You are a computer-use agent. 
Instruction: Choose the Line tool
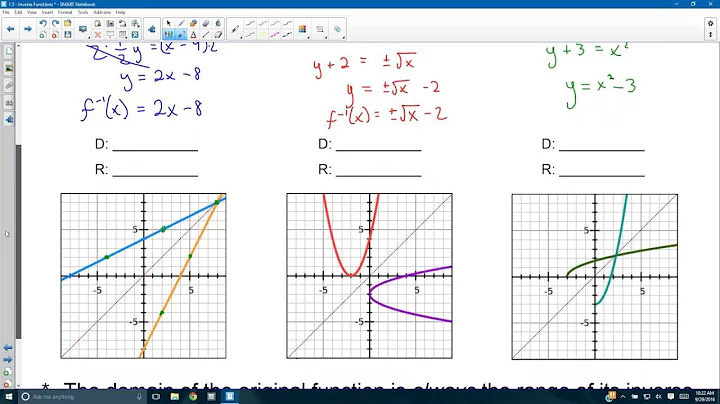[206, 34]
